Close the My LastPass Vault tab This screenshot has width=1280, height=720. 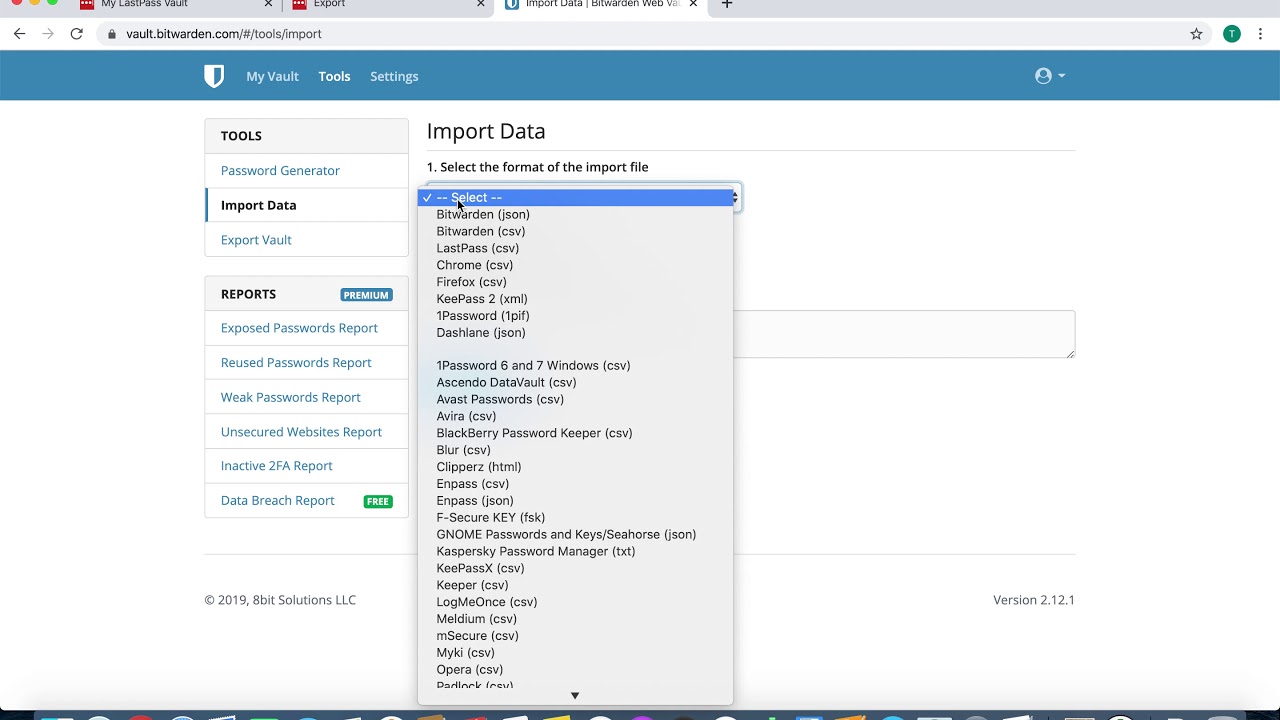(268, 4)
